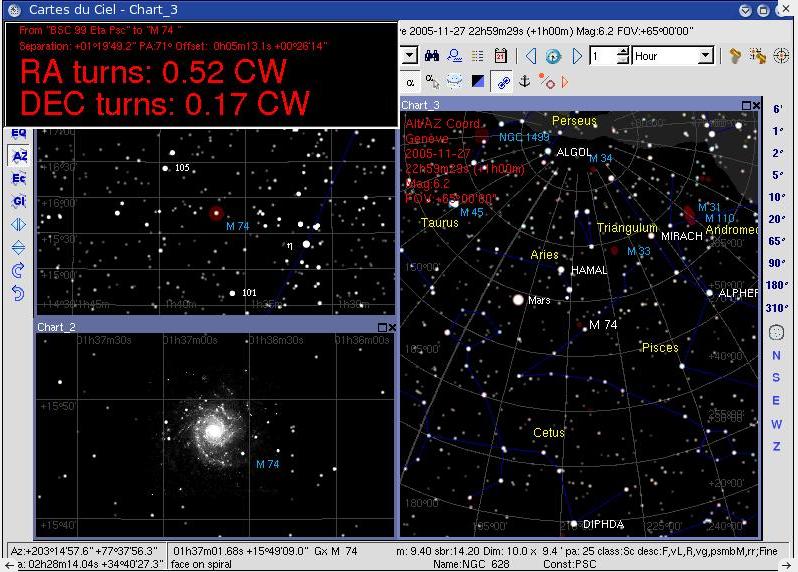This screenshot has width=798, height=572.
Task: Toggle the sky background color icon
Action: (x=478, y=81)
